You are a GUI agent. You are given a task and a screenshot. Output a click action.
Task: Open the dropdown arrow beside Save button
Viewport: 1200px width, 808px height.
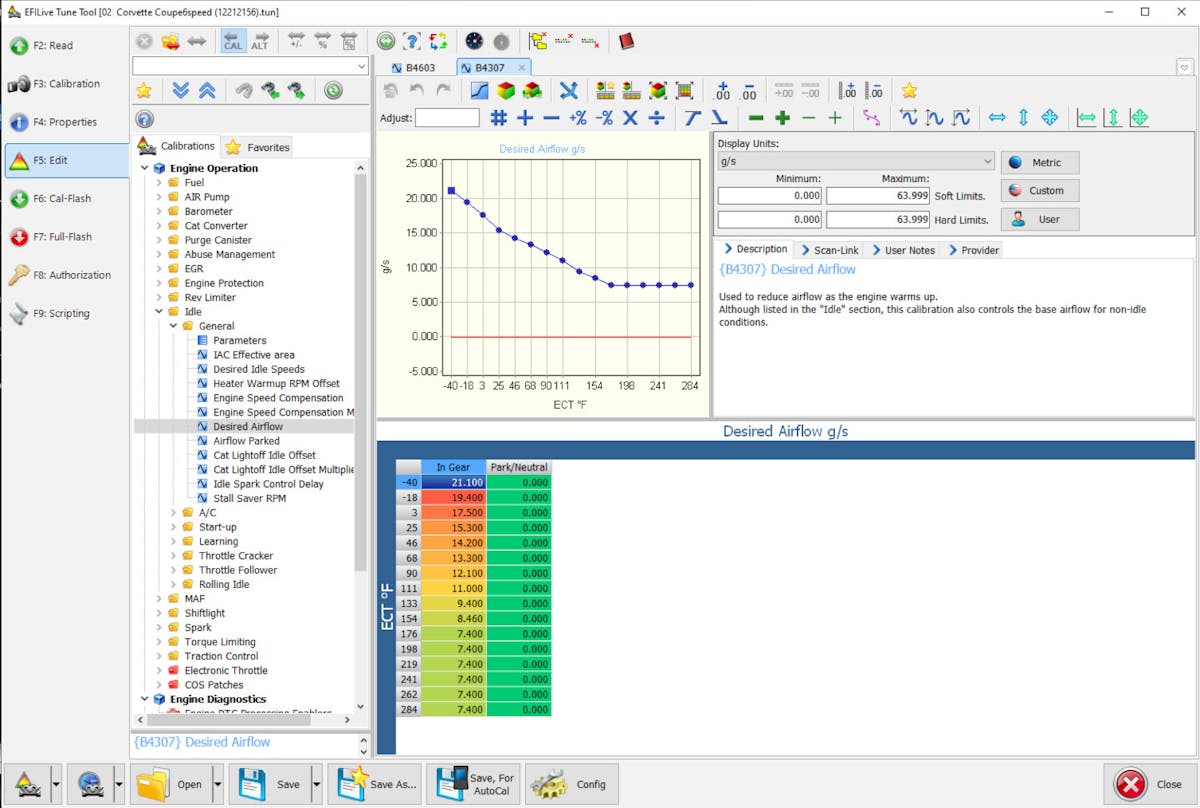pyautogui.click(x=316, y=784)
